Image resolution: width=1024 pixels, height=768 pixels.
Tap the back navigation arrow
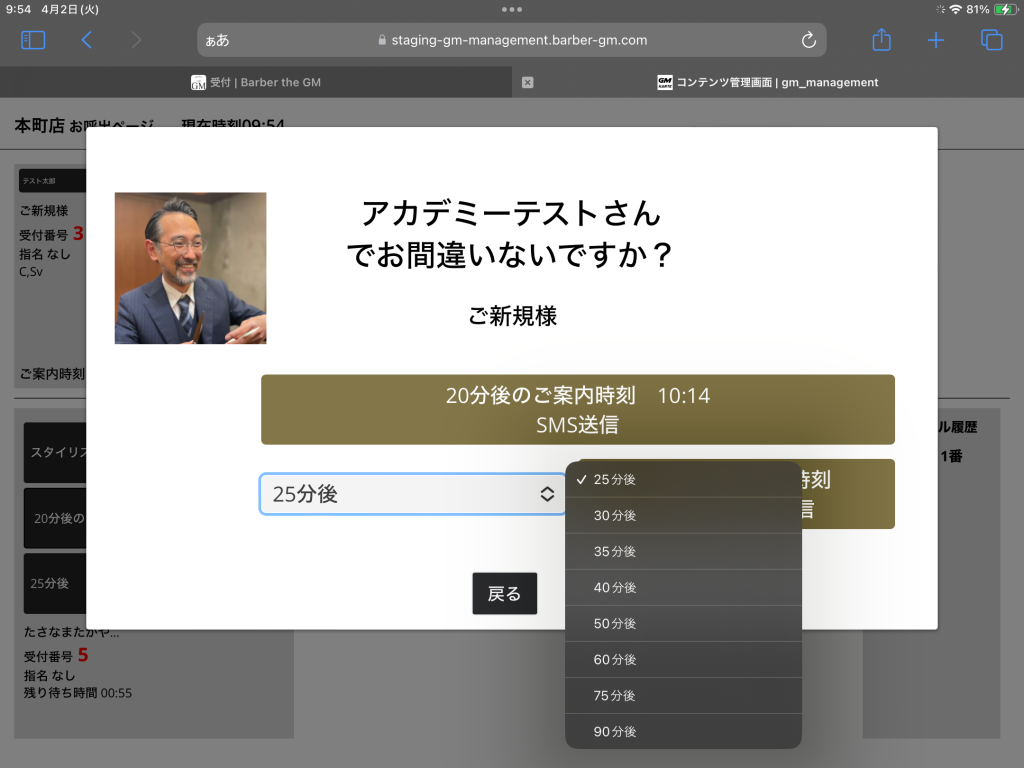tap(87, 40)
